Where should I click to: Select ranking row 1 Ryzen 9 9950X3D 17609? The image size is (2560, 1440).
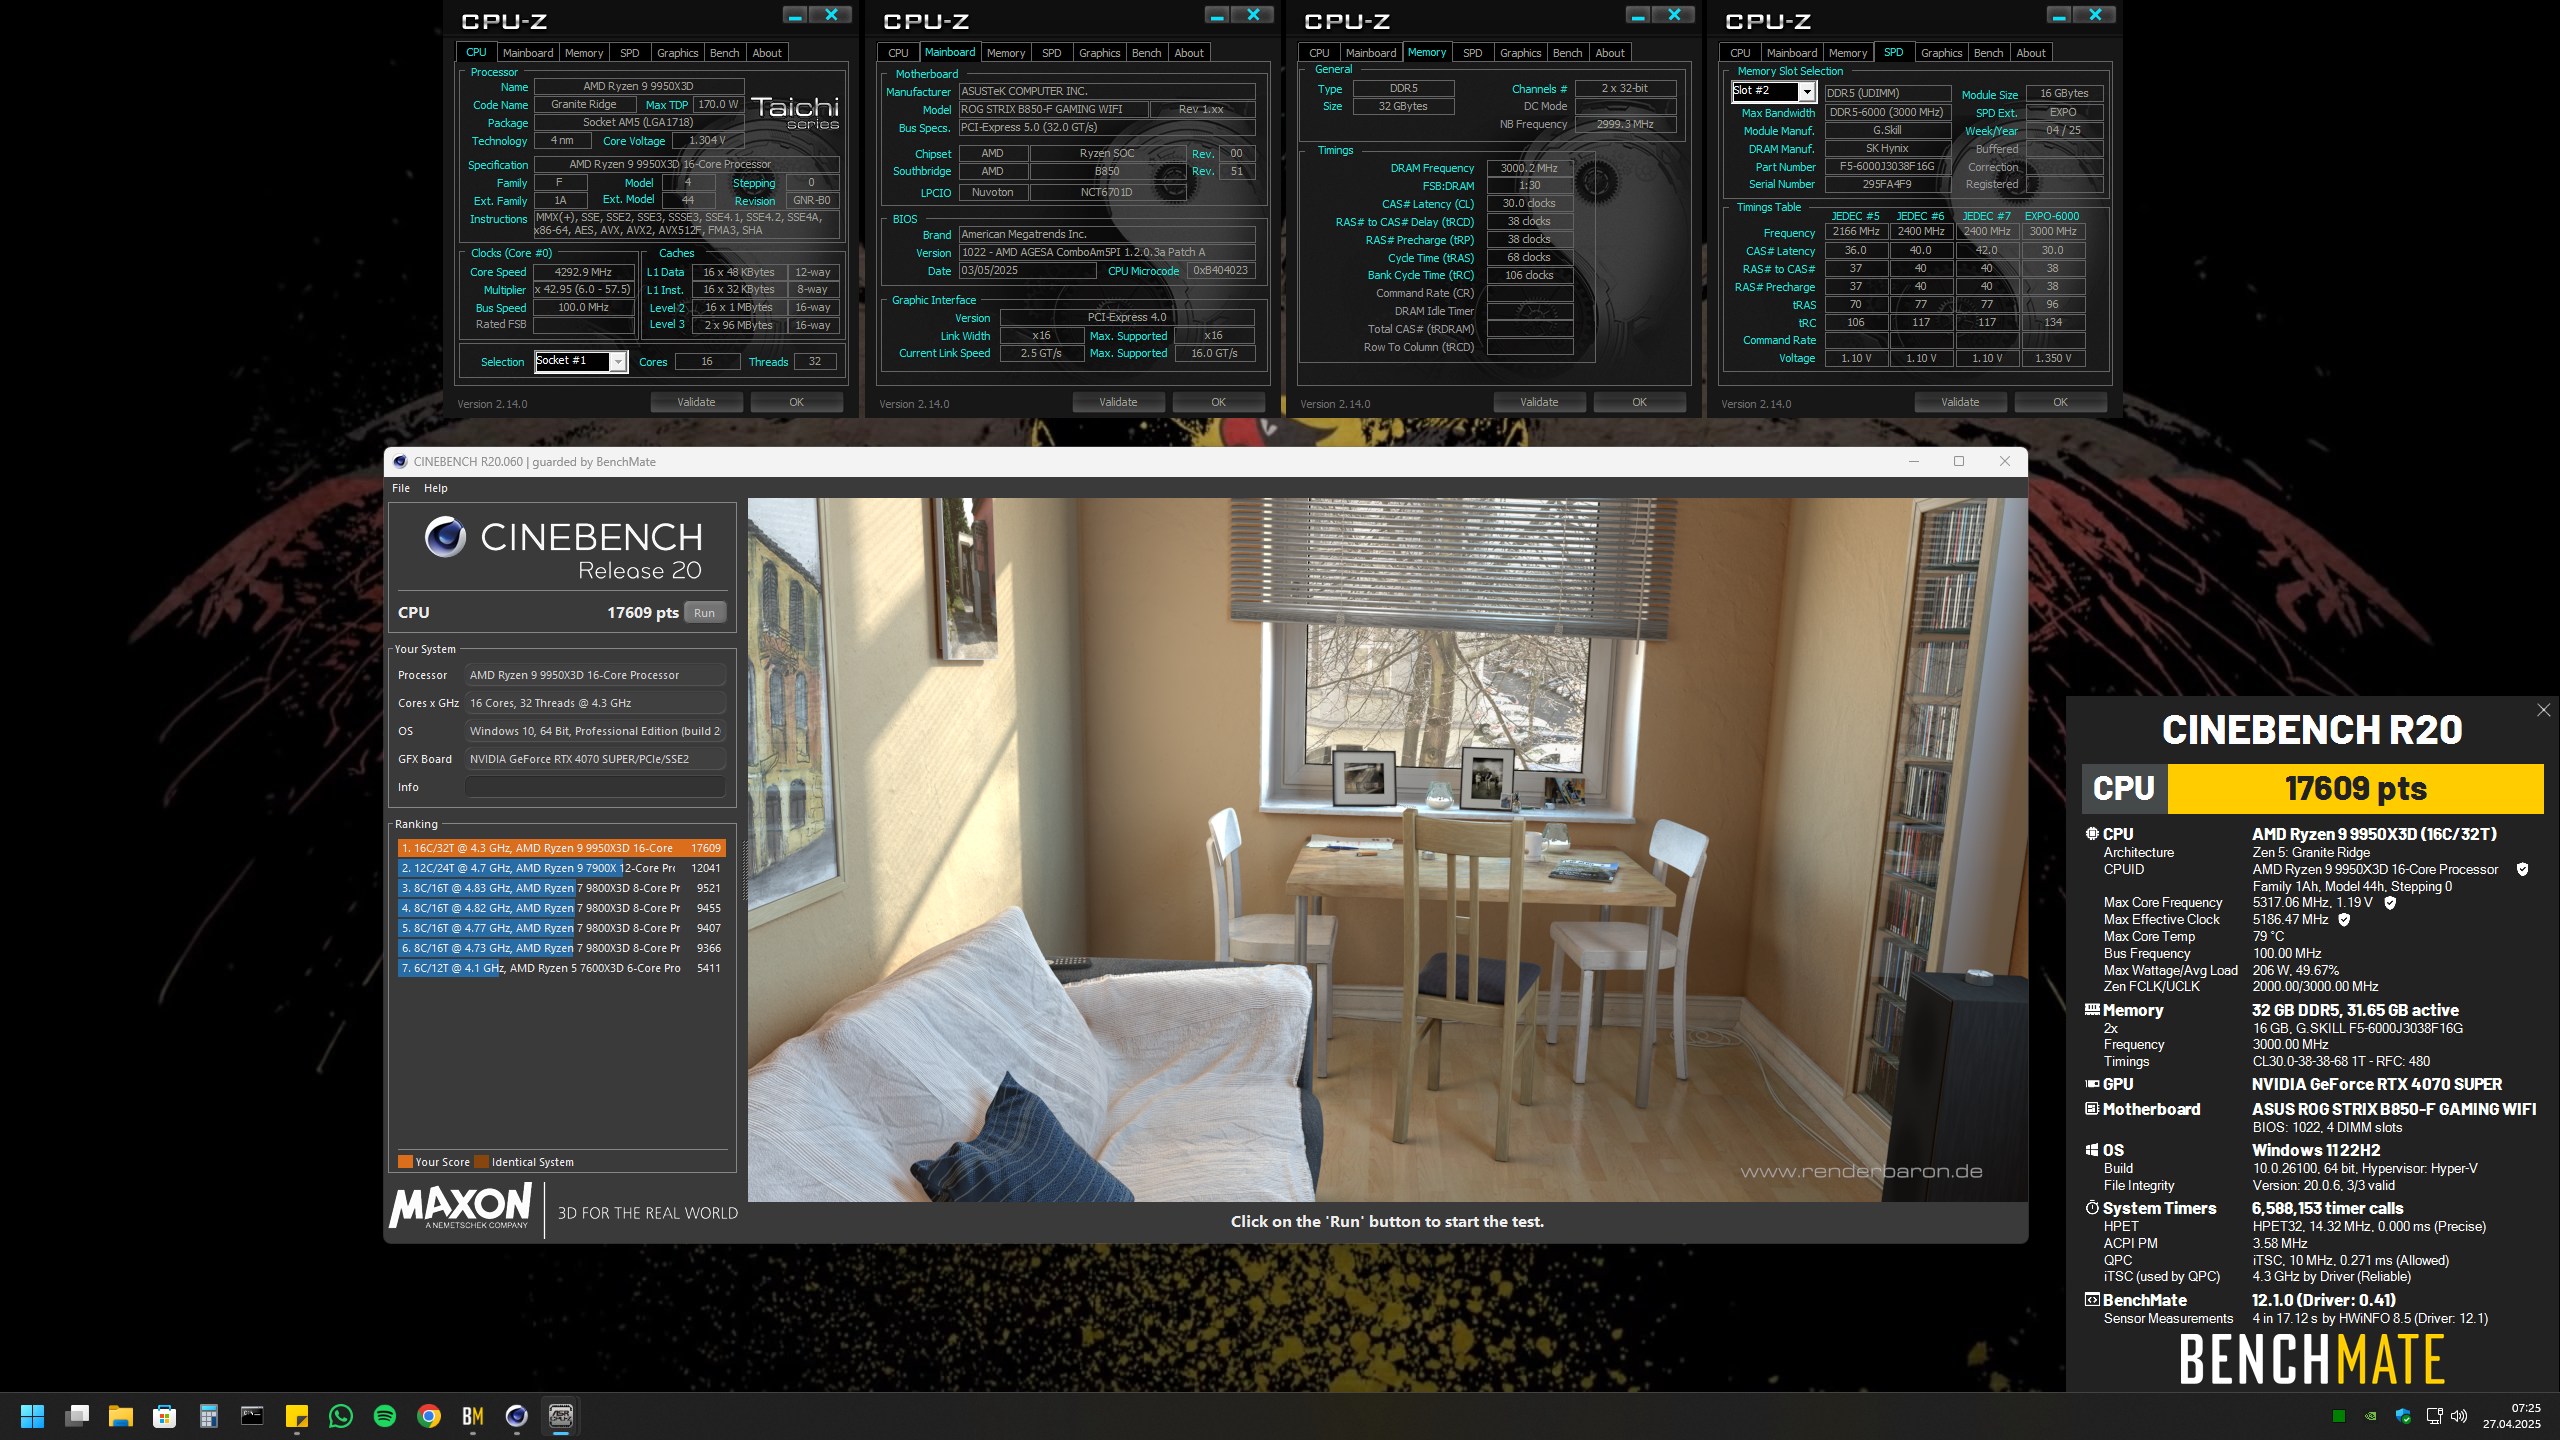pyautogui.click(x=561, y=848)
